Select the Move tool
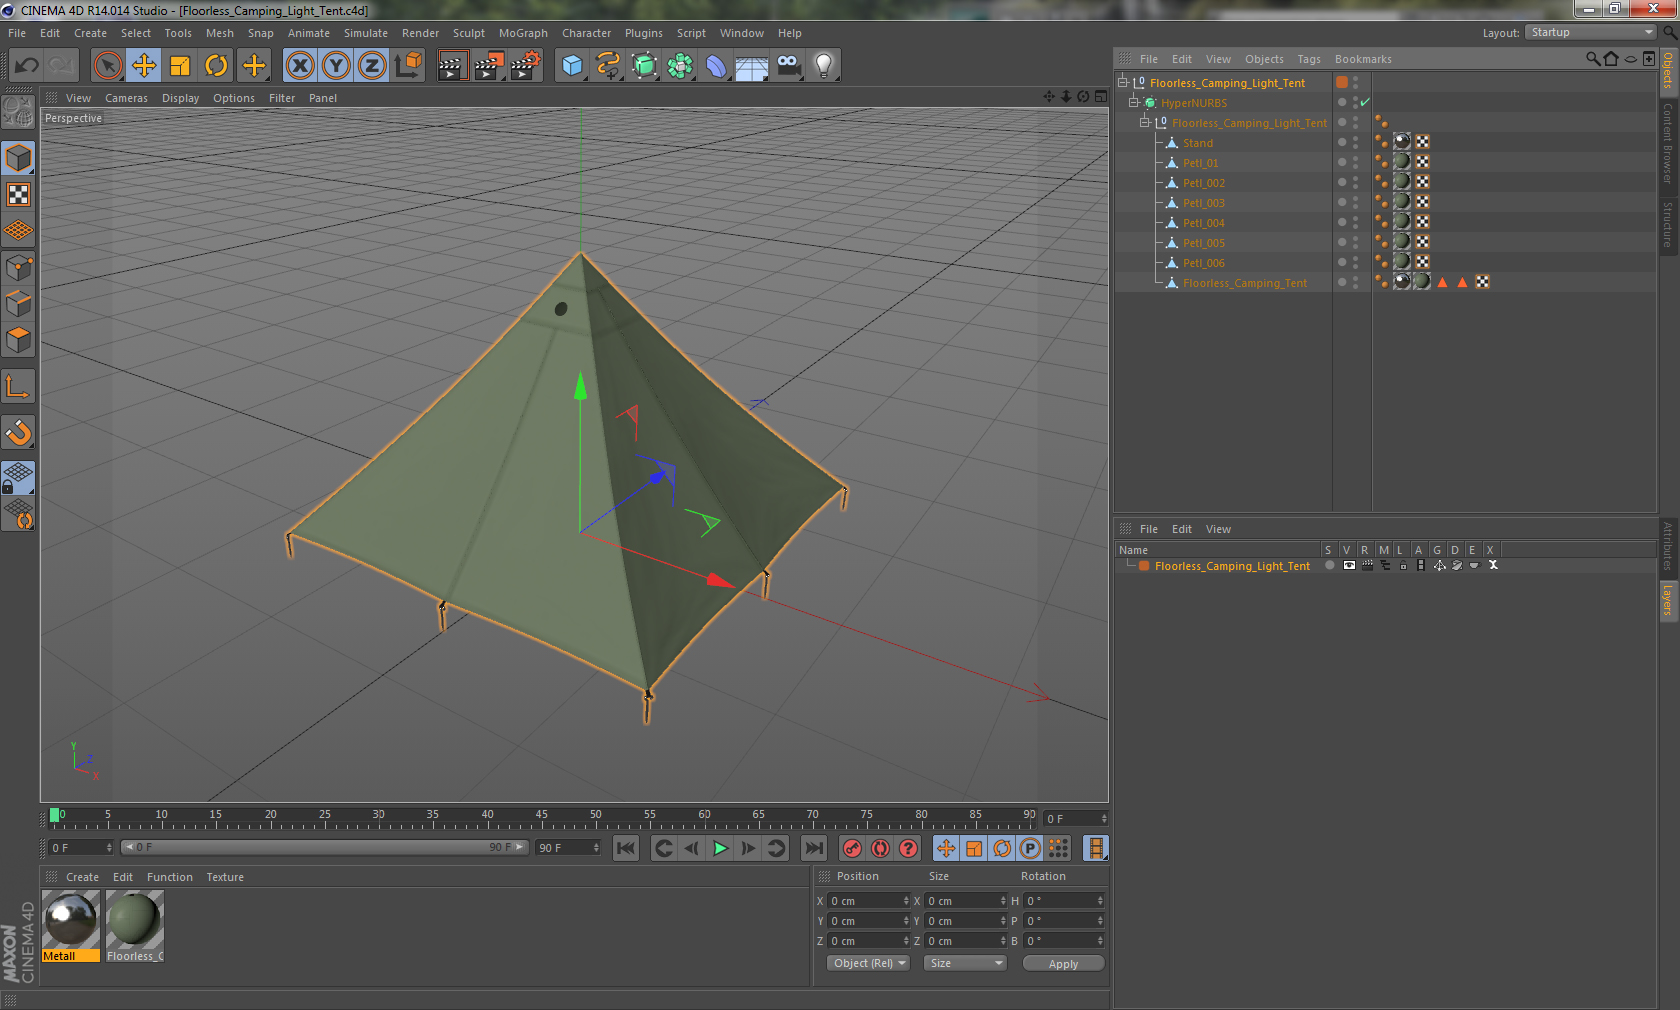1680x1010 pixels. pos(144,66)
